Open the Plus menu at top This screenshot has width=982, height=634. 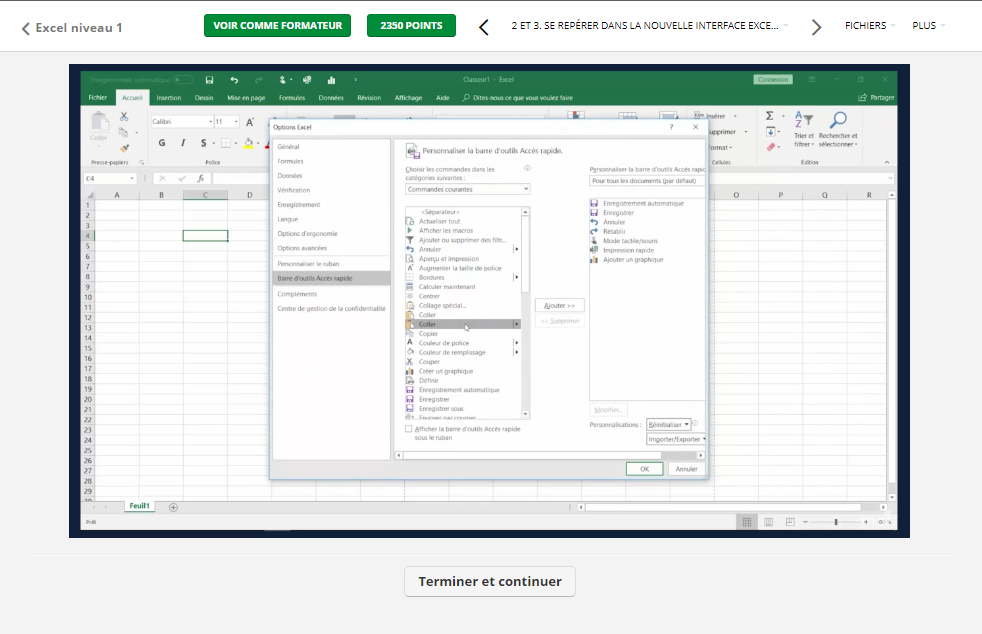[928, 26]
